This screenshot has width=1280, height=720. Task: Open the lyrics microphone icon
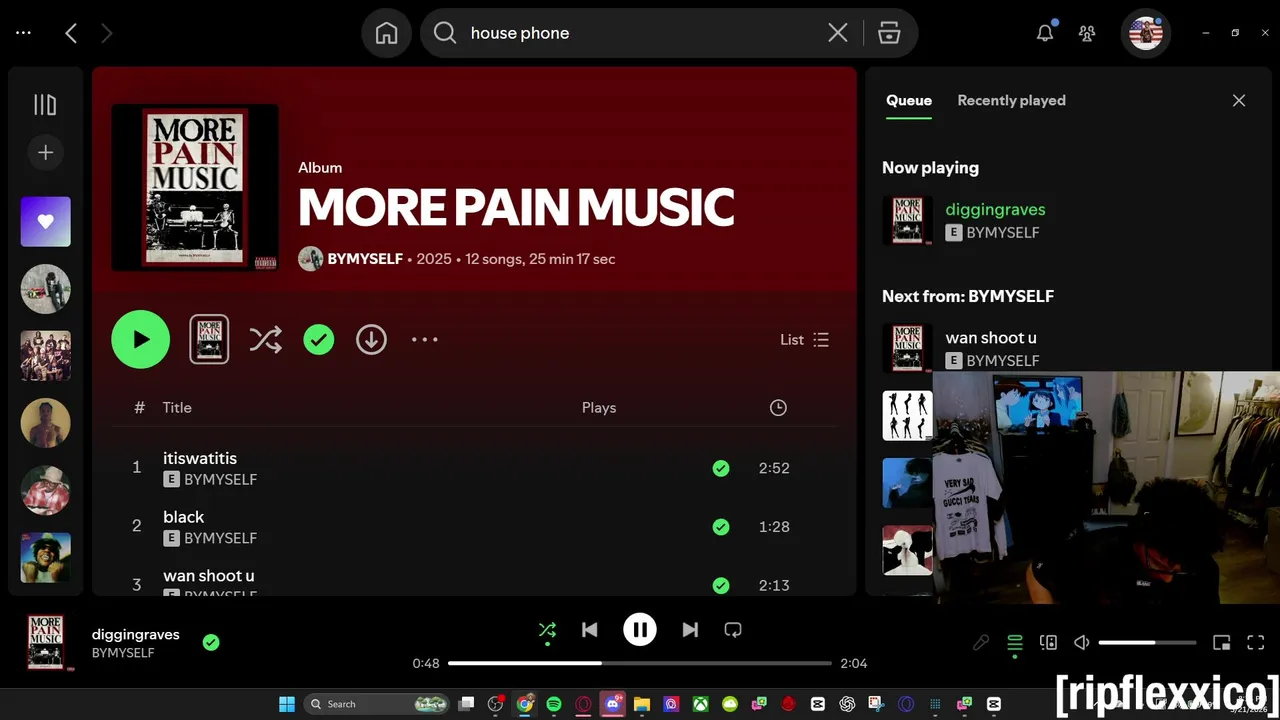(x=981, y=643)
